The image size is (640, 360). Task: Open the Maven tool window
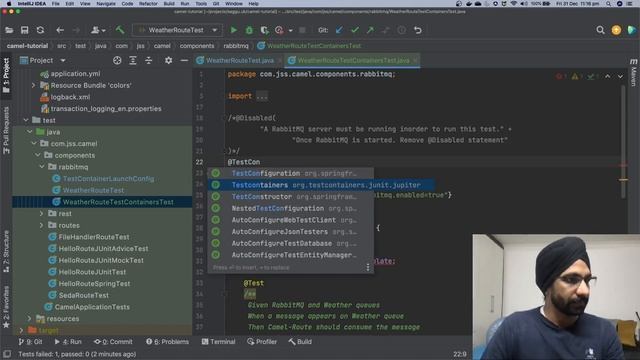click(633, 72)
